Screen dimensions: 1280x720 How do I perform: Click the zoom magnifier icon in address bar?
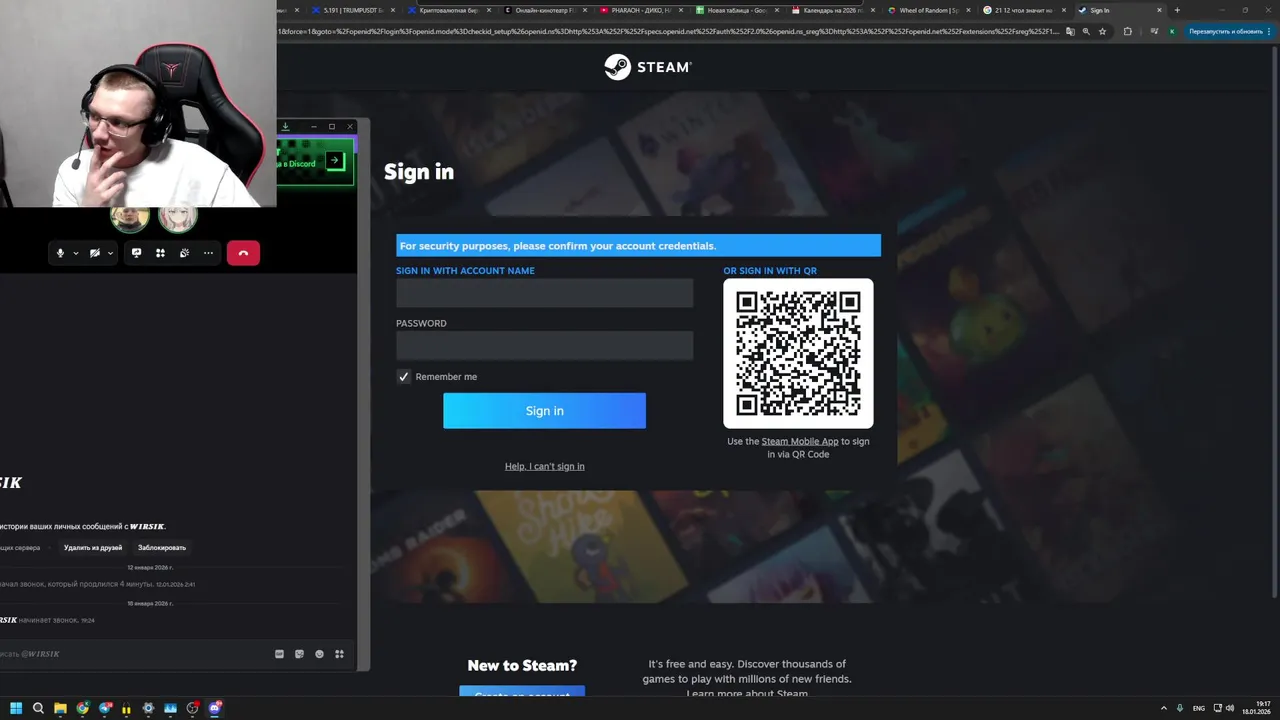[1086, 31]
